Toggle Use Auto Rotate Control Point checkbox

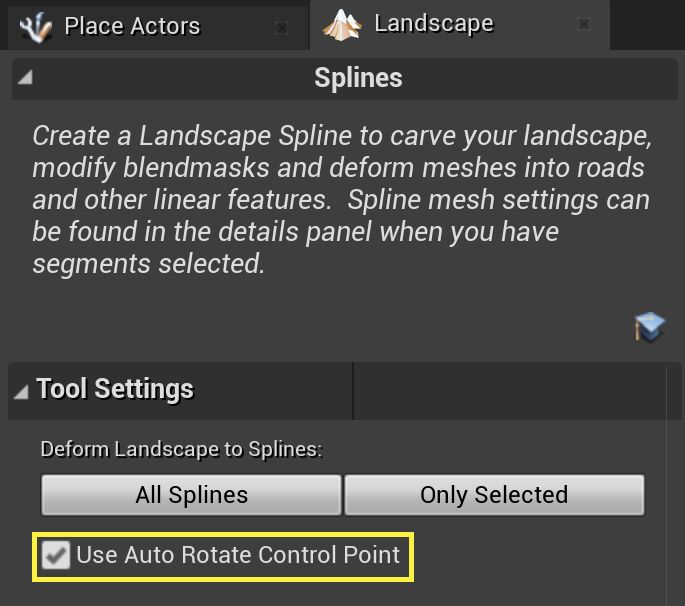pos(55,555)
